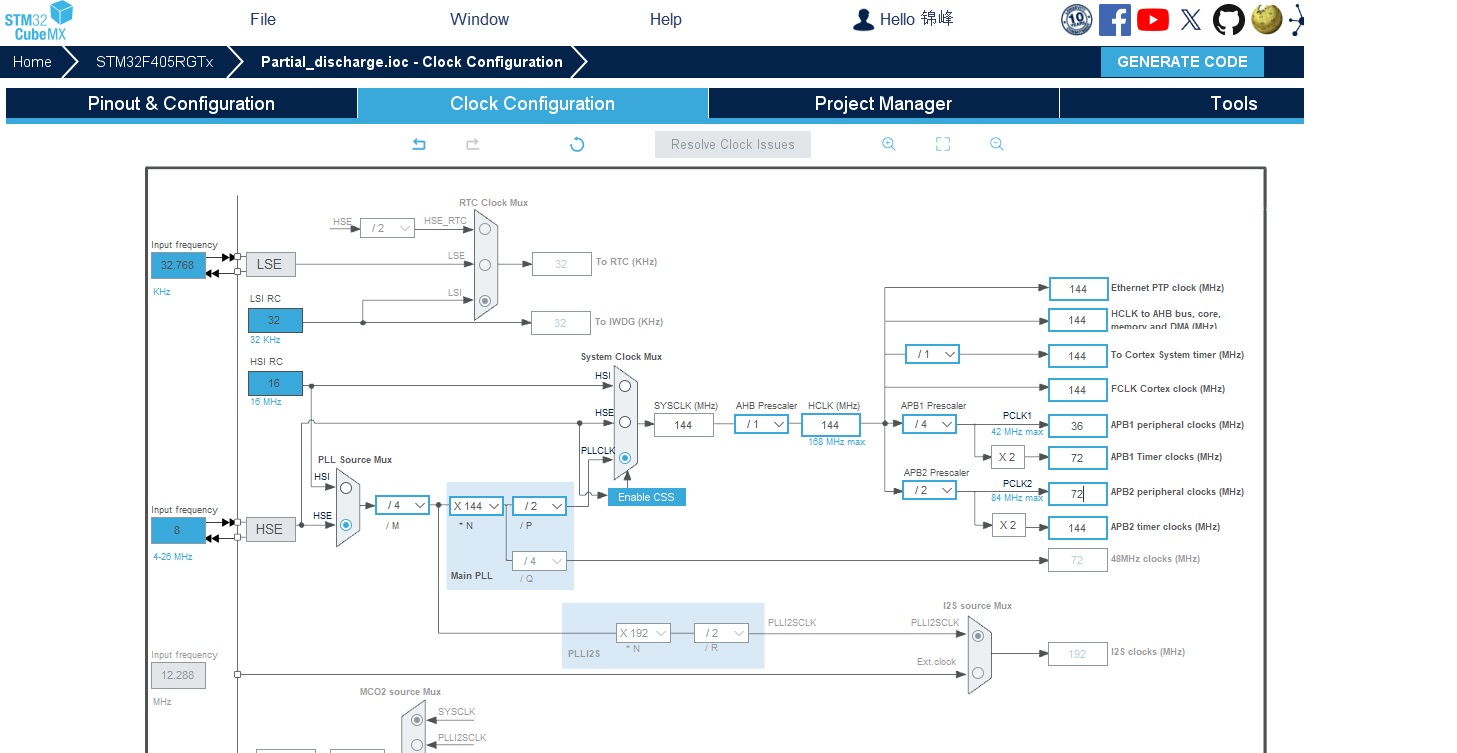Open the AHB Prescaler dropdown
1457x753 pixels.
click(761, 424)
